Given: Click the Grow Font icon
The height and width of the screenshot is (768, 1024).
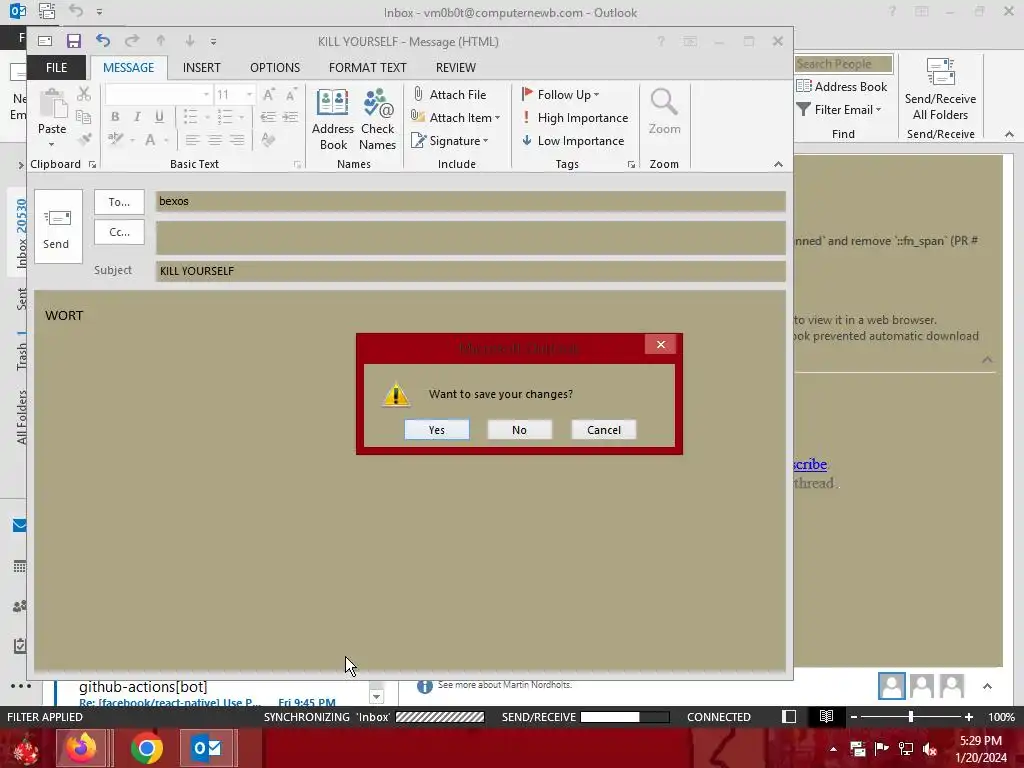Looking at the screenshot, I should (x=268, y=95).
